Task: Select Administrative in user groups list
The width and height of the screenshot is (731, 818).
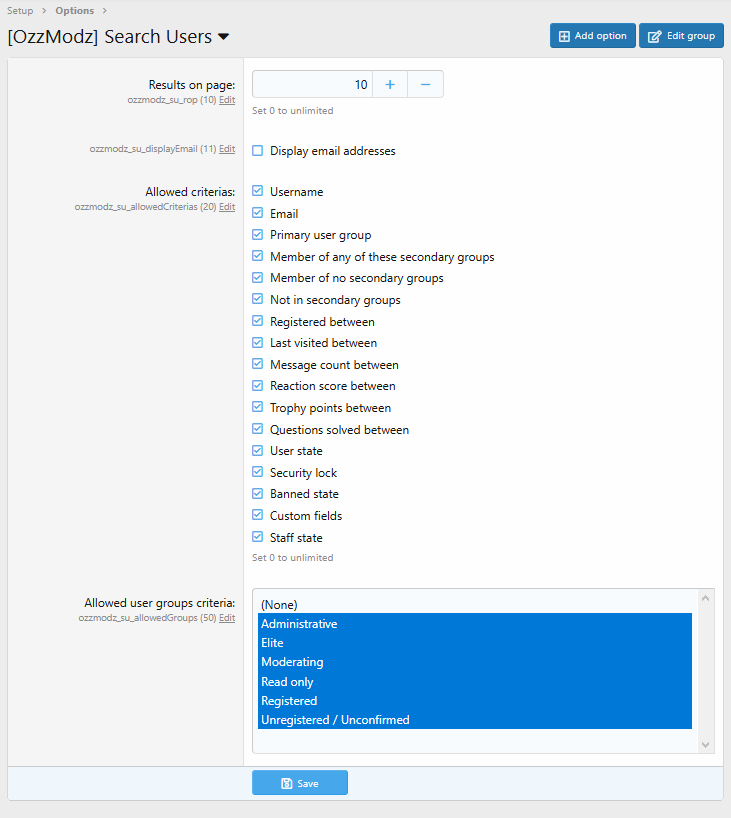Action: 475,623
